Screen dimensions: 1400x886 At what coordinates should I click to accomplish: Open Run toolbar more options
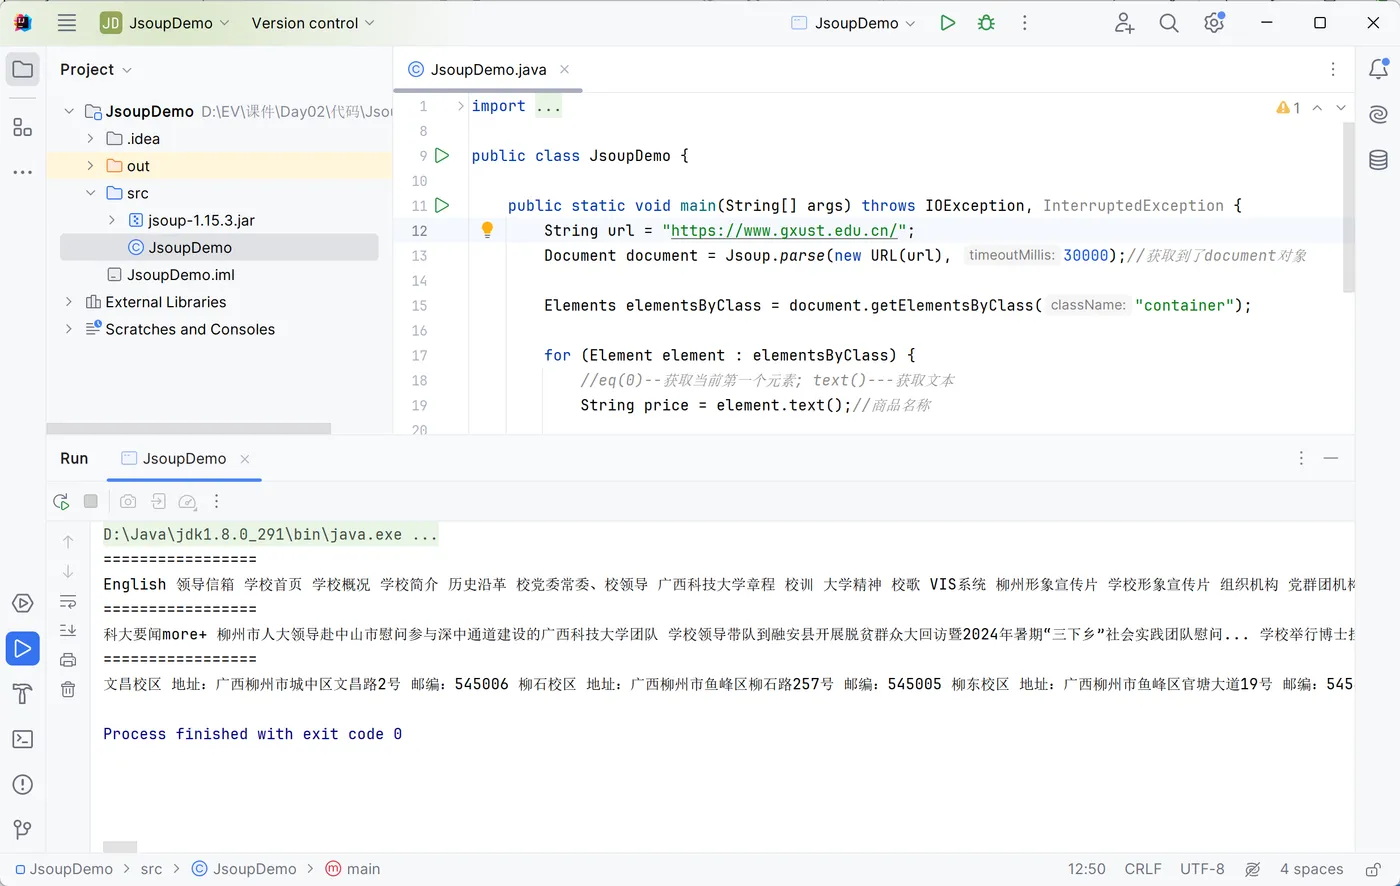[x=216, y=501]
